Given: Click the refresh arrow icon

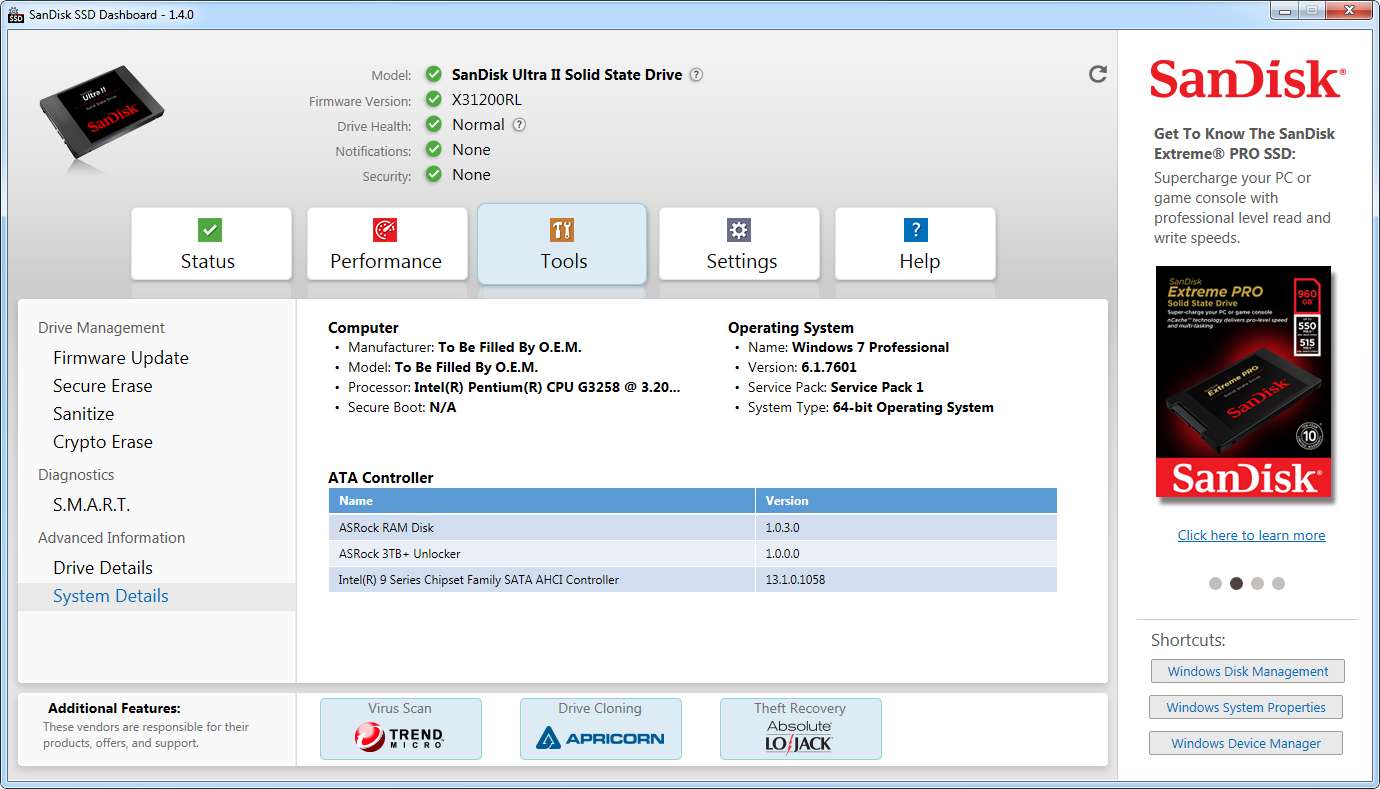Looking at the screenshot, I should pyautogui.click(x=1098, y=74).
